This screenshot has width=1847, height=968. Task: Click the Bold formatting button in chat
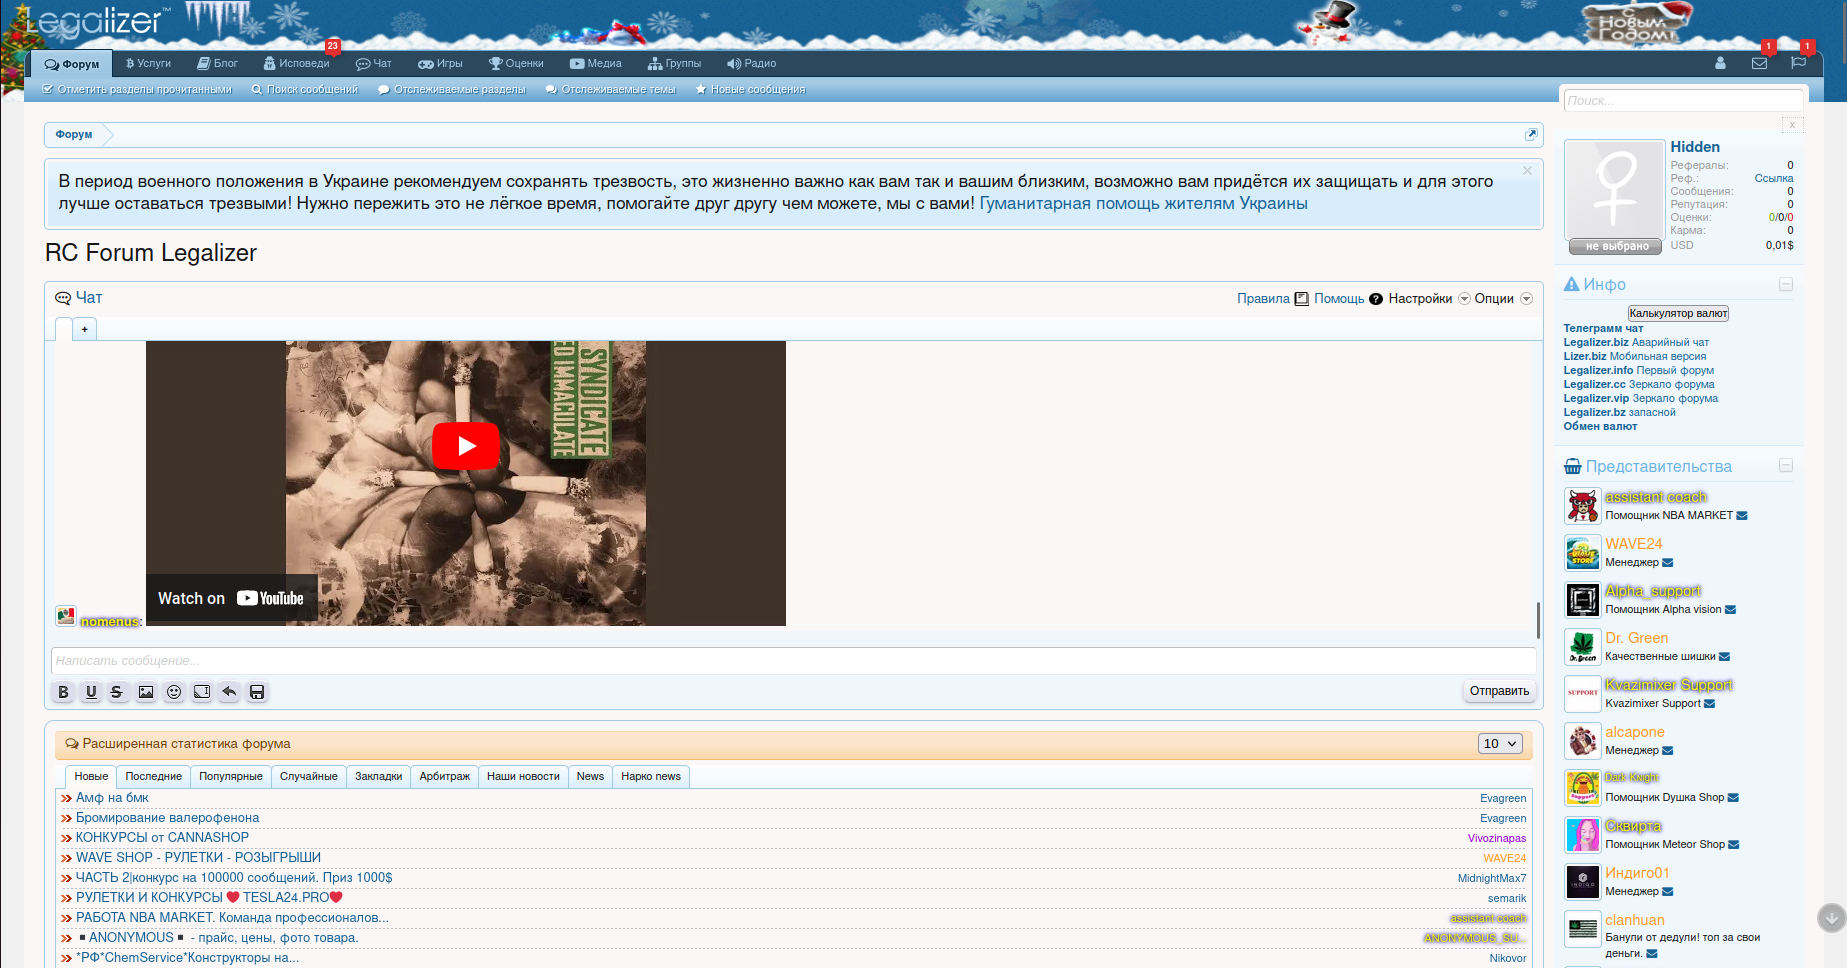(x=63, y=692)
